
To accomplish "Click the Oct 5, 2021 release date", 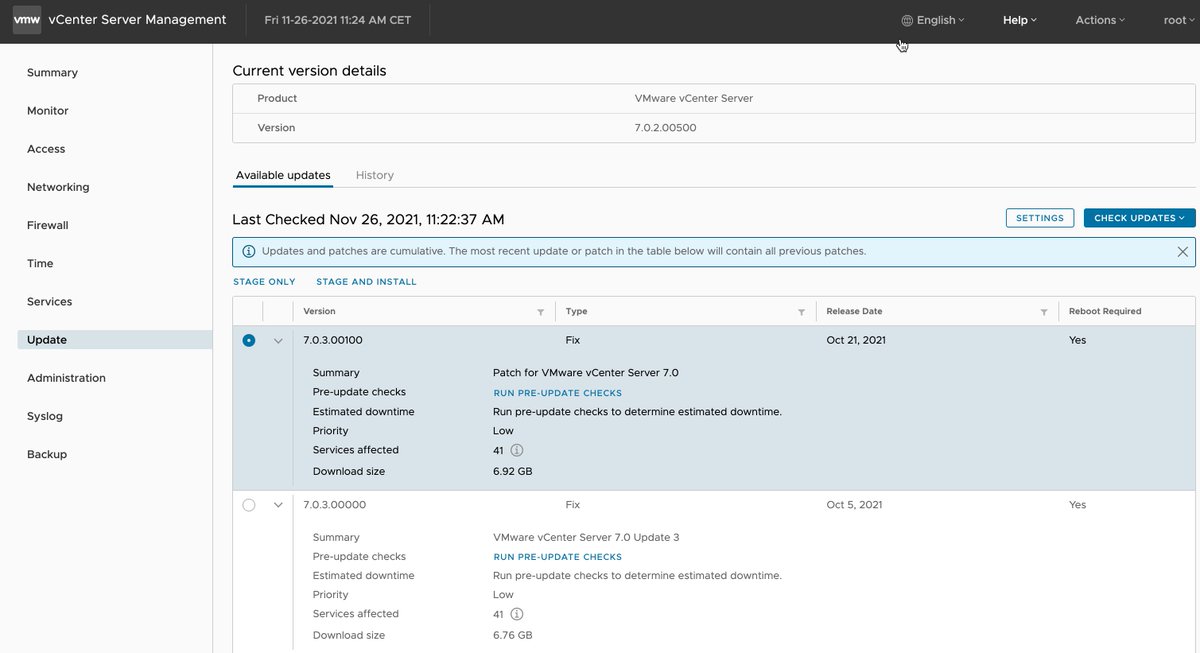I will [853, 505].
